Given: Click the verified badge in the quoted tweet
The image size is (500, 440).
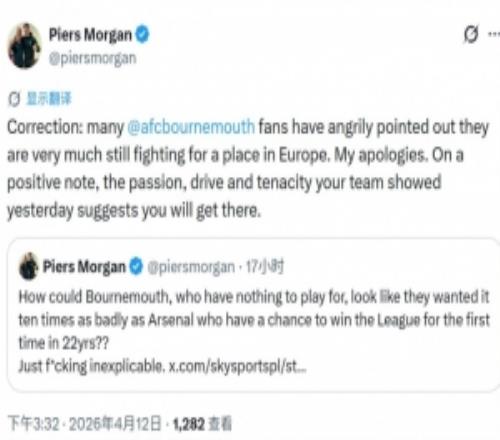Looking at the screenshot, I should pyautogui.click(x=136, y=266).
